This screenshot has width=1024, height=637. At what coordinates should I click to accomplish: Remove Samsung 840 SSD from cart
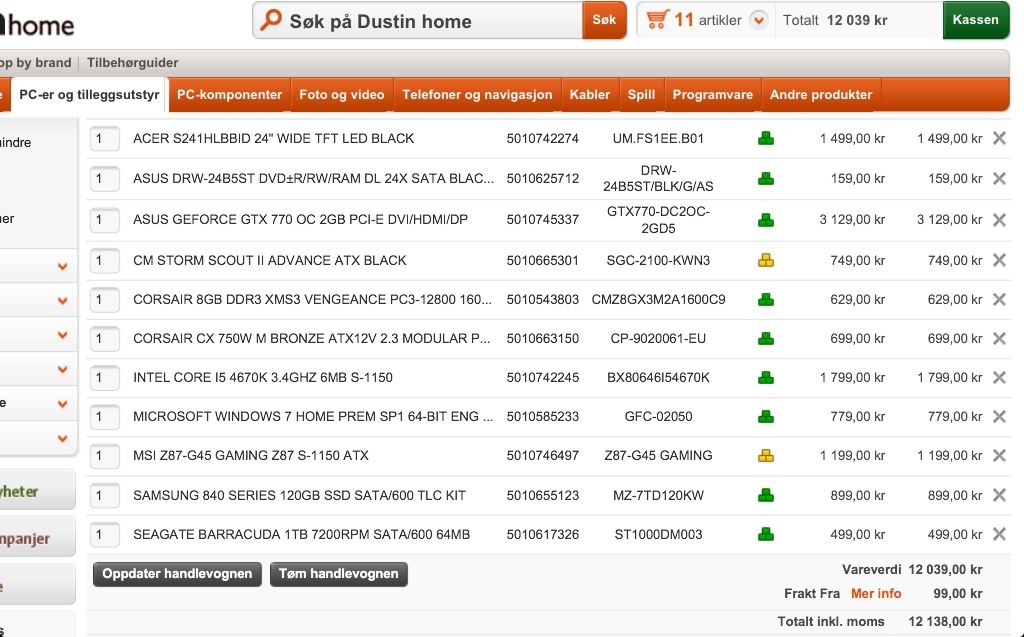999,495
